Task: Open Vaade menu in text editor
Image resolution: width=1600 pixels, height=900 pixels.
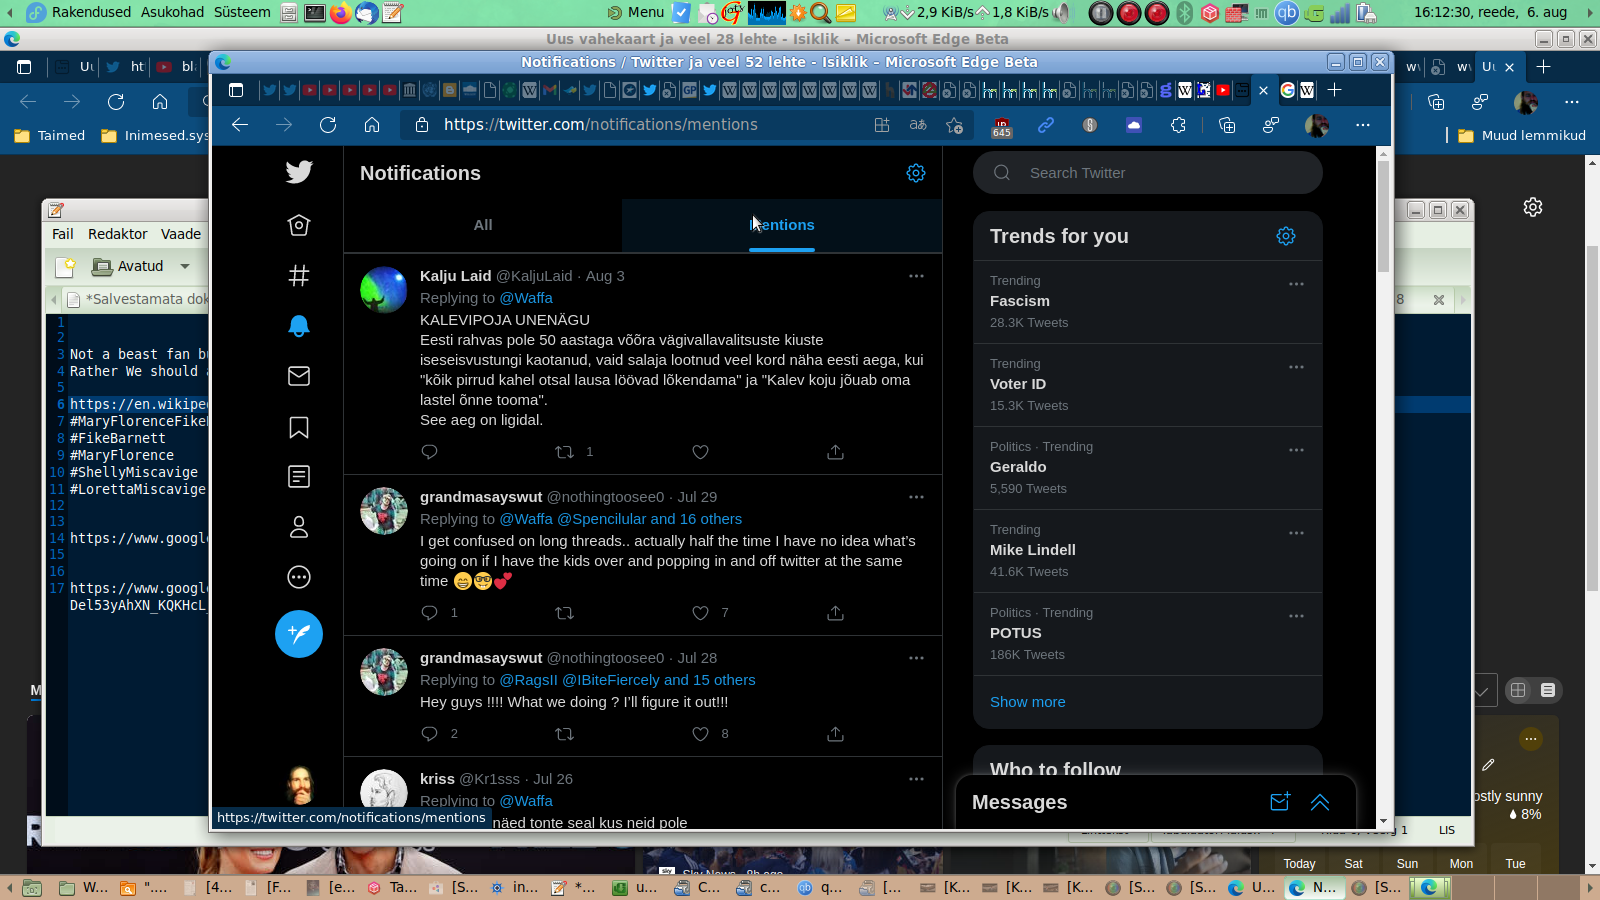Action: coord(181,234)
